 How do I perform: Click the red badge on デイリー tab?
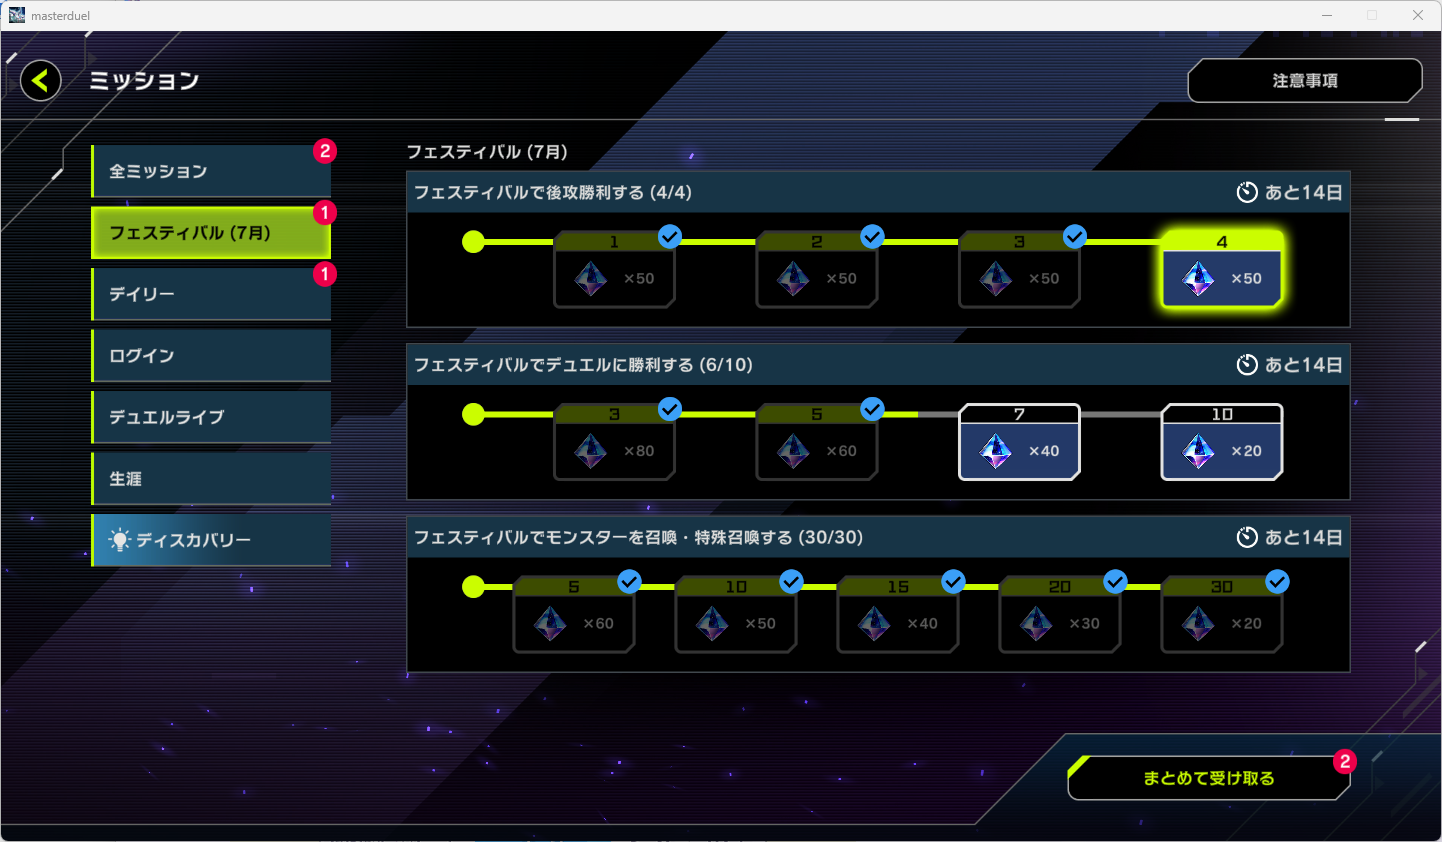[x=325, y=274]
